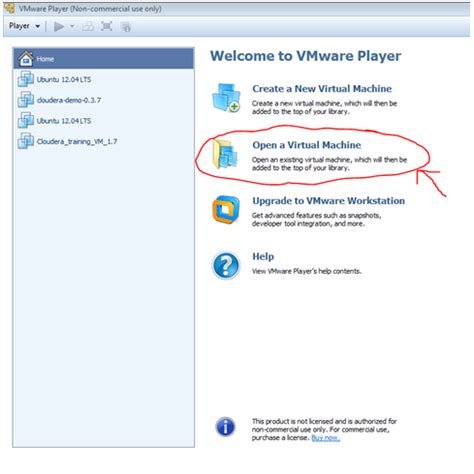
Task: Select Home in the library list
Action: coord(103,59)
